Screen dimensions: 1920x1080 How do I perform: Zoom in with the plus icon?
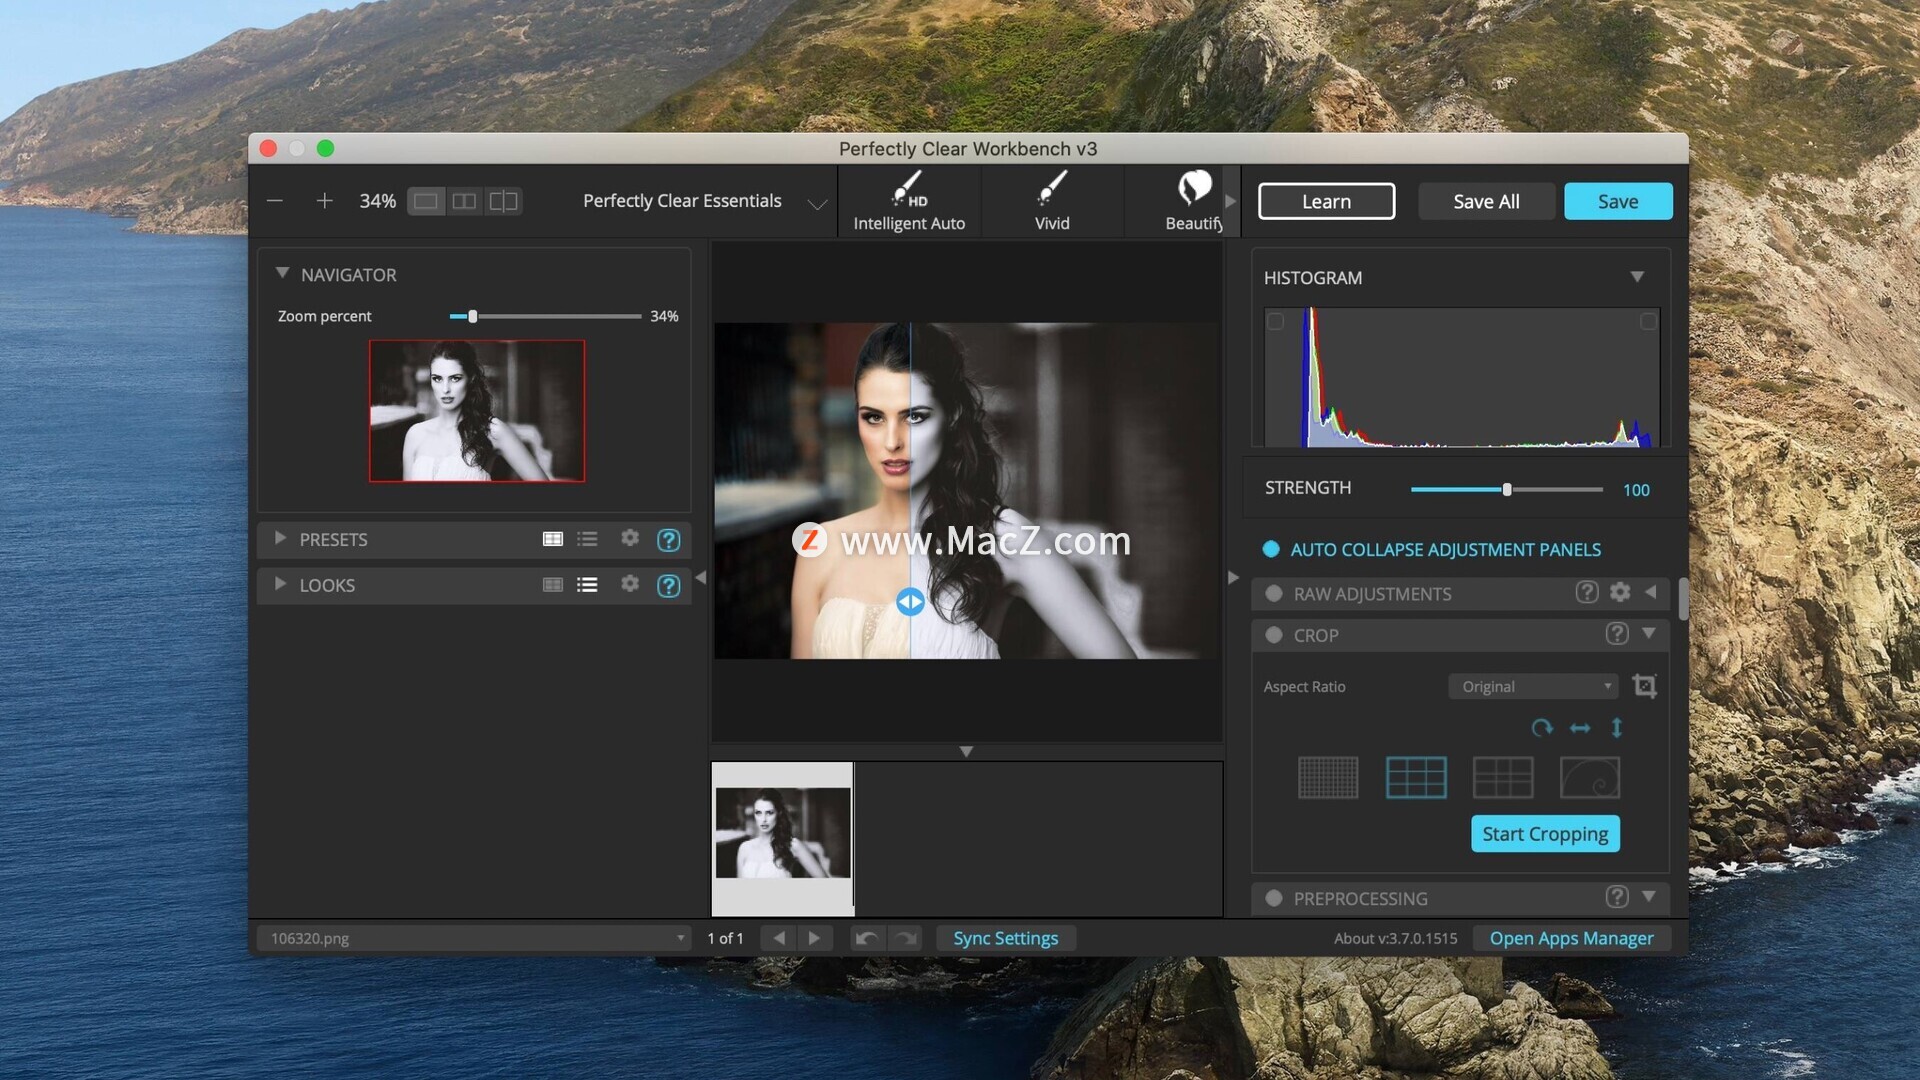(324, 201)
